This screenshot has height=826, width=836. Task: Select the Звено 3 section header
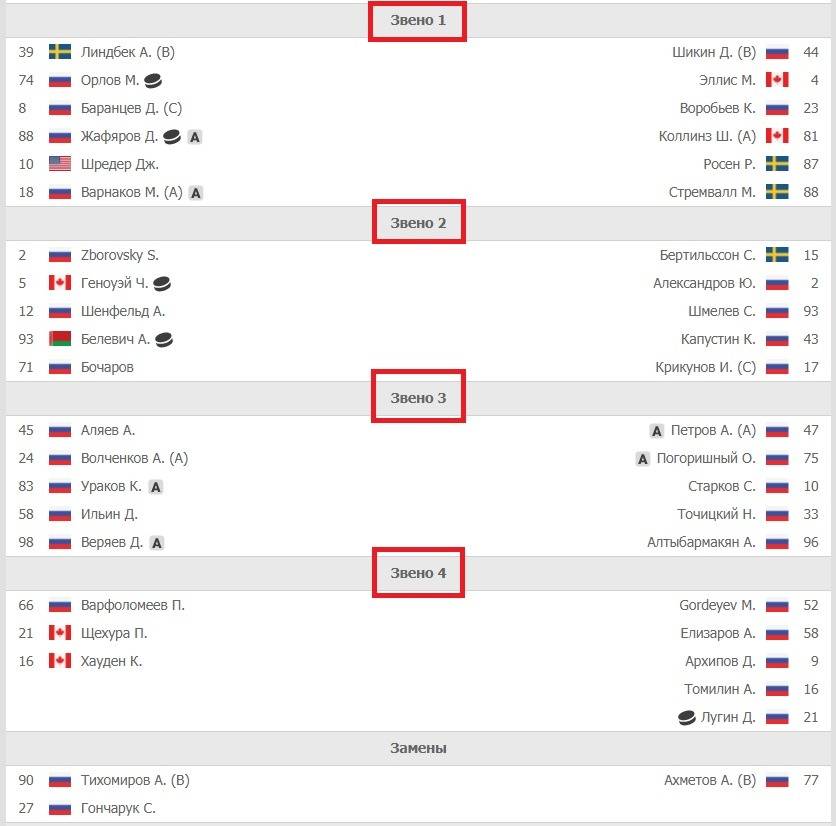[x=418, y=398]
